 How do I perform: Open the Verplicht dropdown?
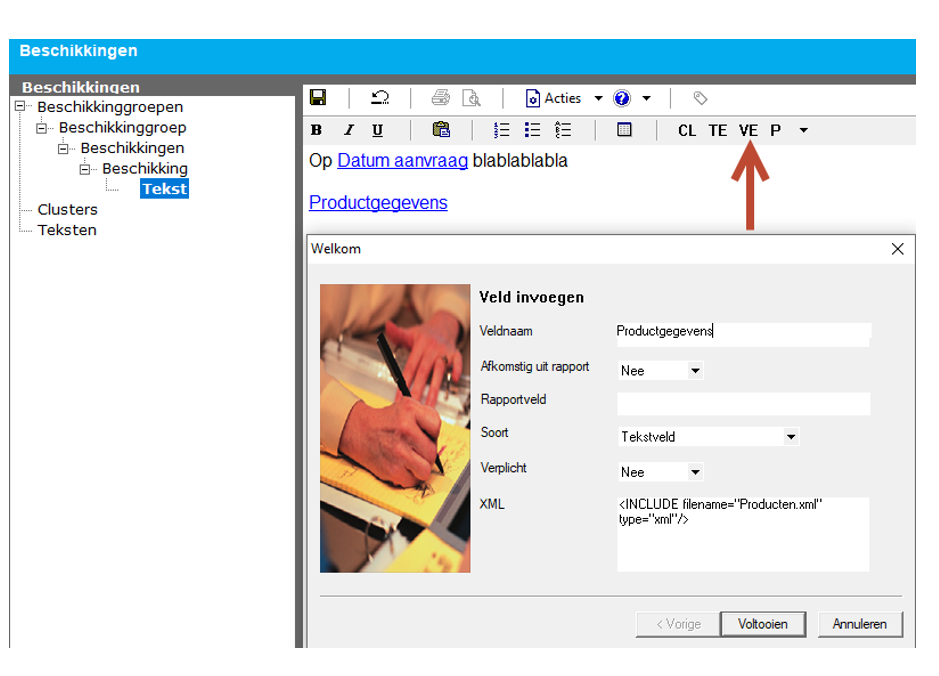coord(695,472)
